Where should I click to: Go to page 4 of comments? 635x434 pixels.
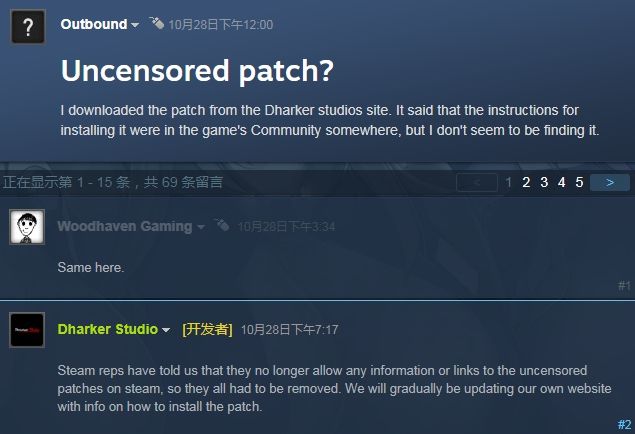coord(561,182)
